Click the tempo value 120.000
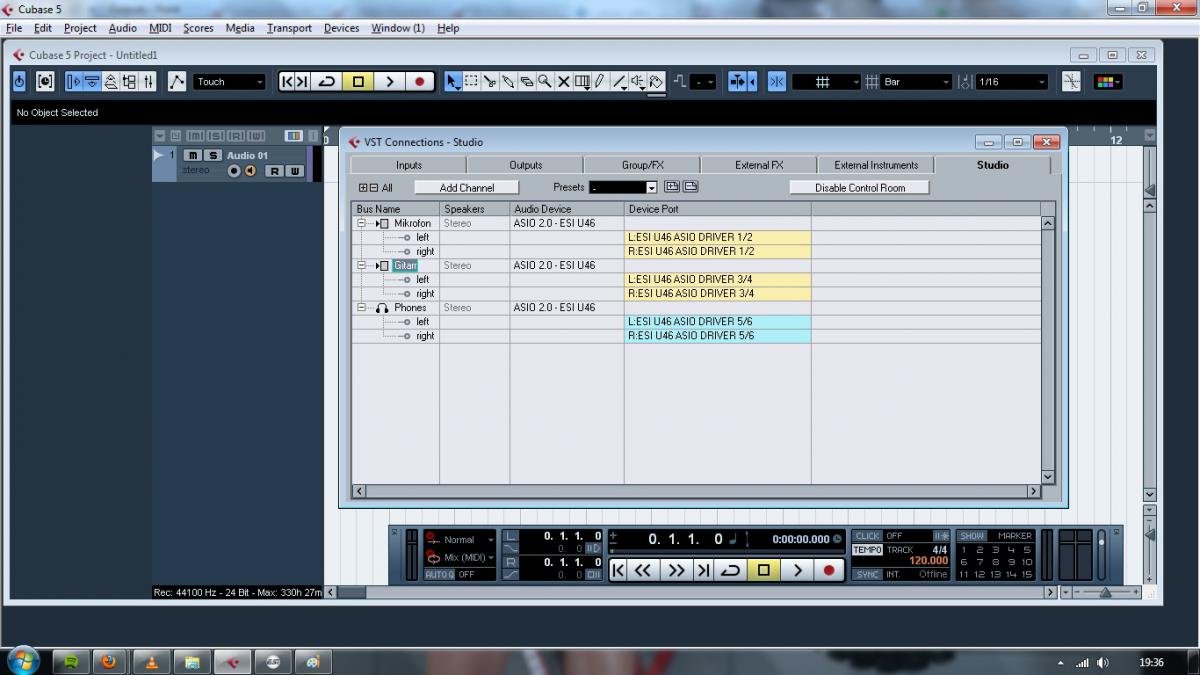Screen dimensions: 1200x675 click(928, 561)
